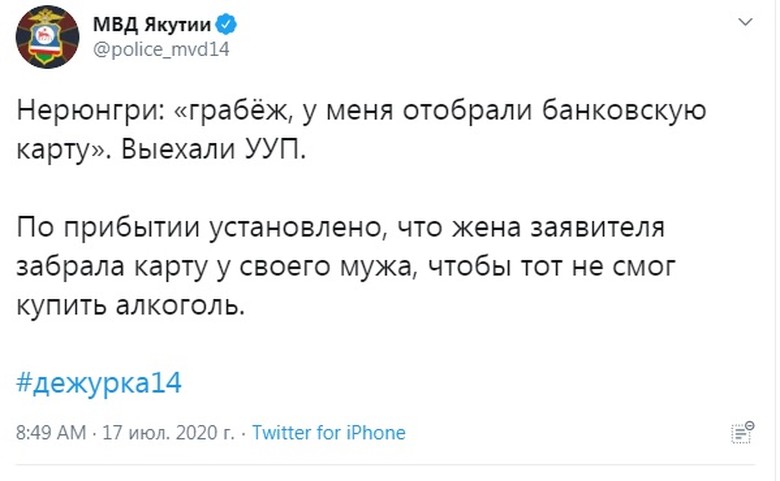
Task: Expand the tweet options chevron menu
Action: pos(746,21)
